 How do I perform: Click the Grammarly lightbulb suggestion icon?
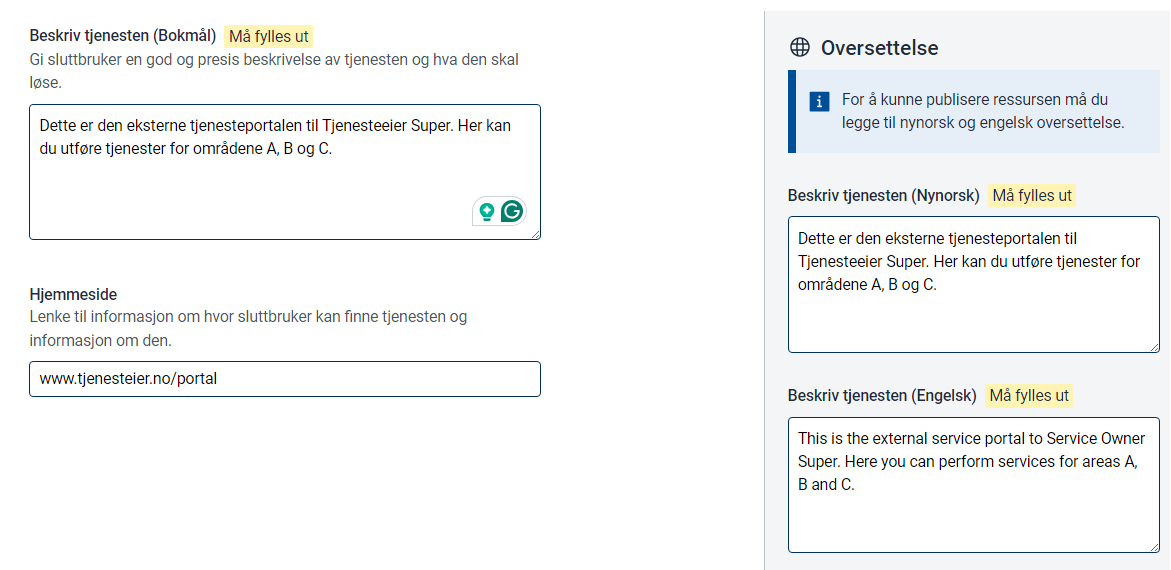tap(487, 211)
